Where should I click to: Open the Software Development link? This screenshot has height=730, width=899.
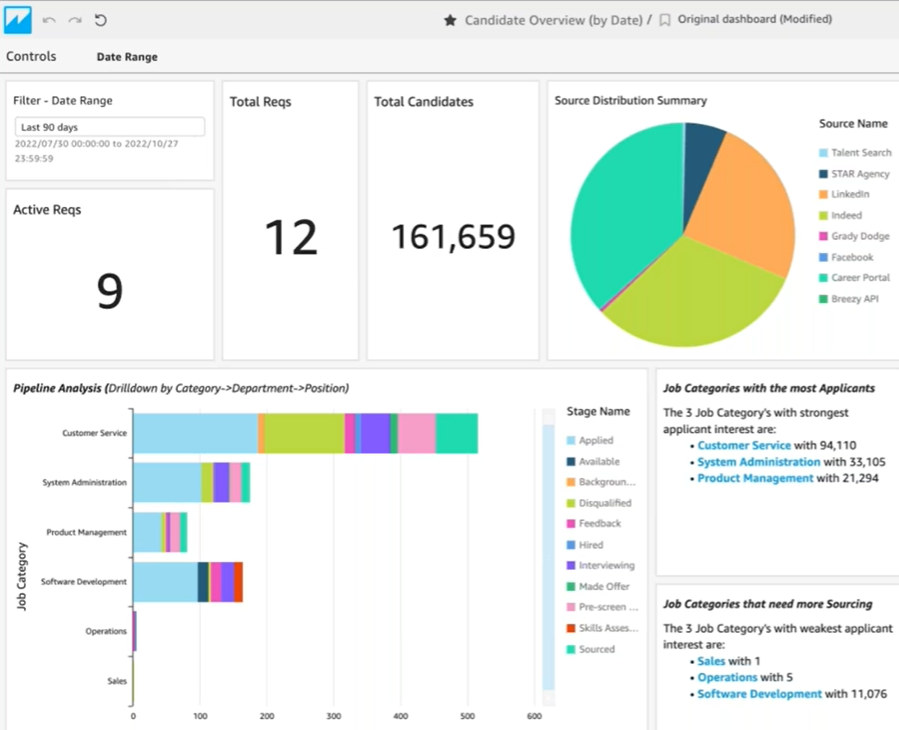coord(759,694)
